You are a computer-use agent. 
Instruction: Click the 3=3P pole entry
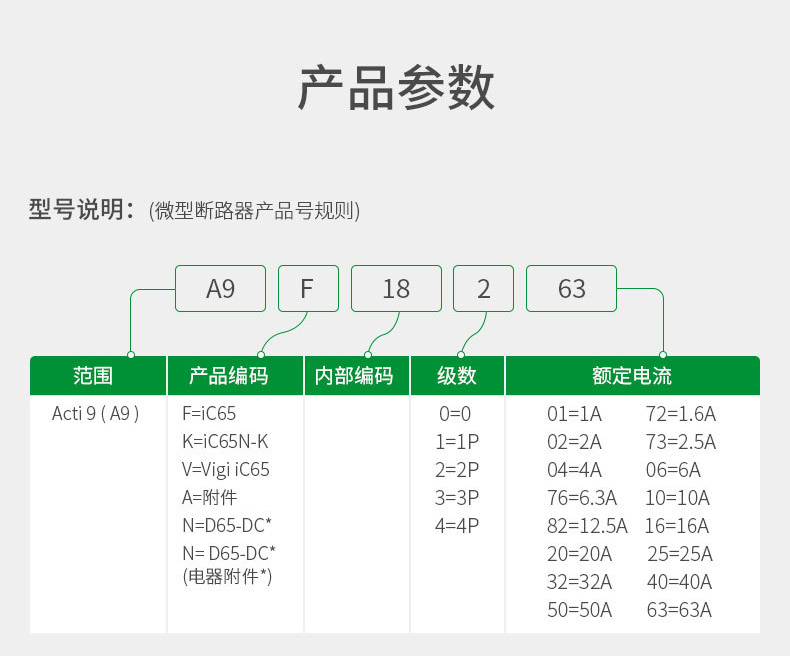[457, 498]
